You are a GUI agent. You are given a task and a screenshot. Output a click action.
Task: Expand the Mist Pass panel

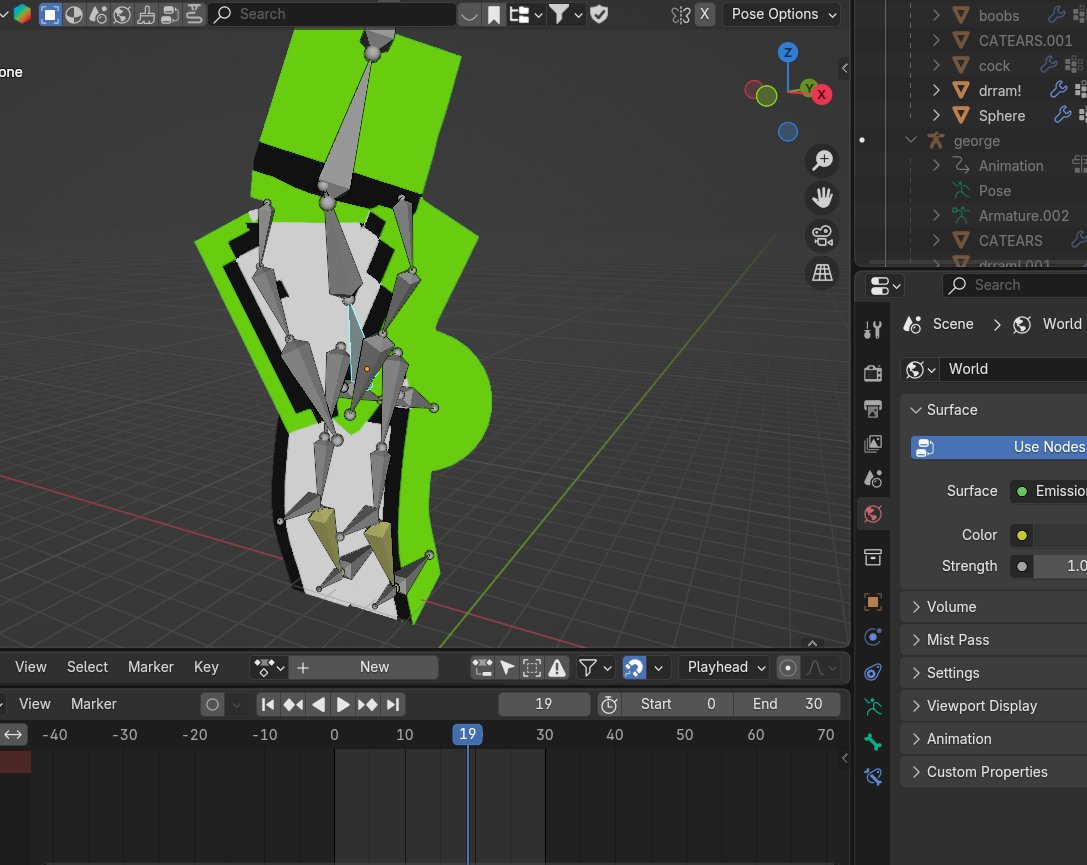point(957,640)
